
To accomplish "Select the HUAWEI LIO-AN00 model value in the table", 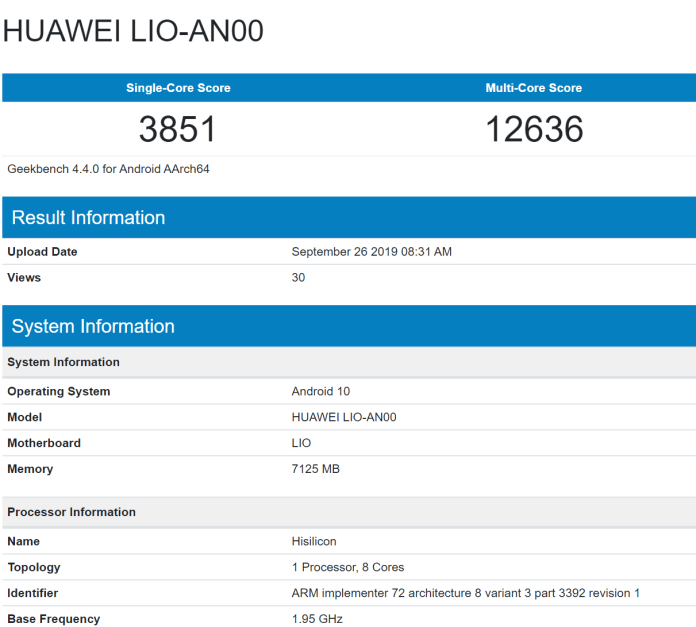I will tap(344, 417).
